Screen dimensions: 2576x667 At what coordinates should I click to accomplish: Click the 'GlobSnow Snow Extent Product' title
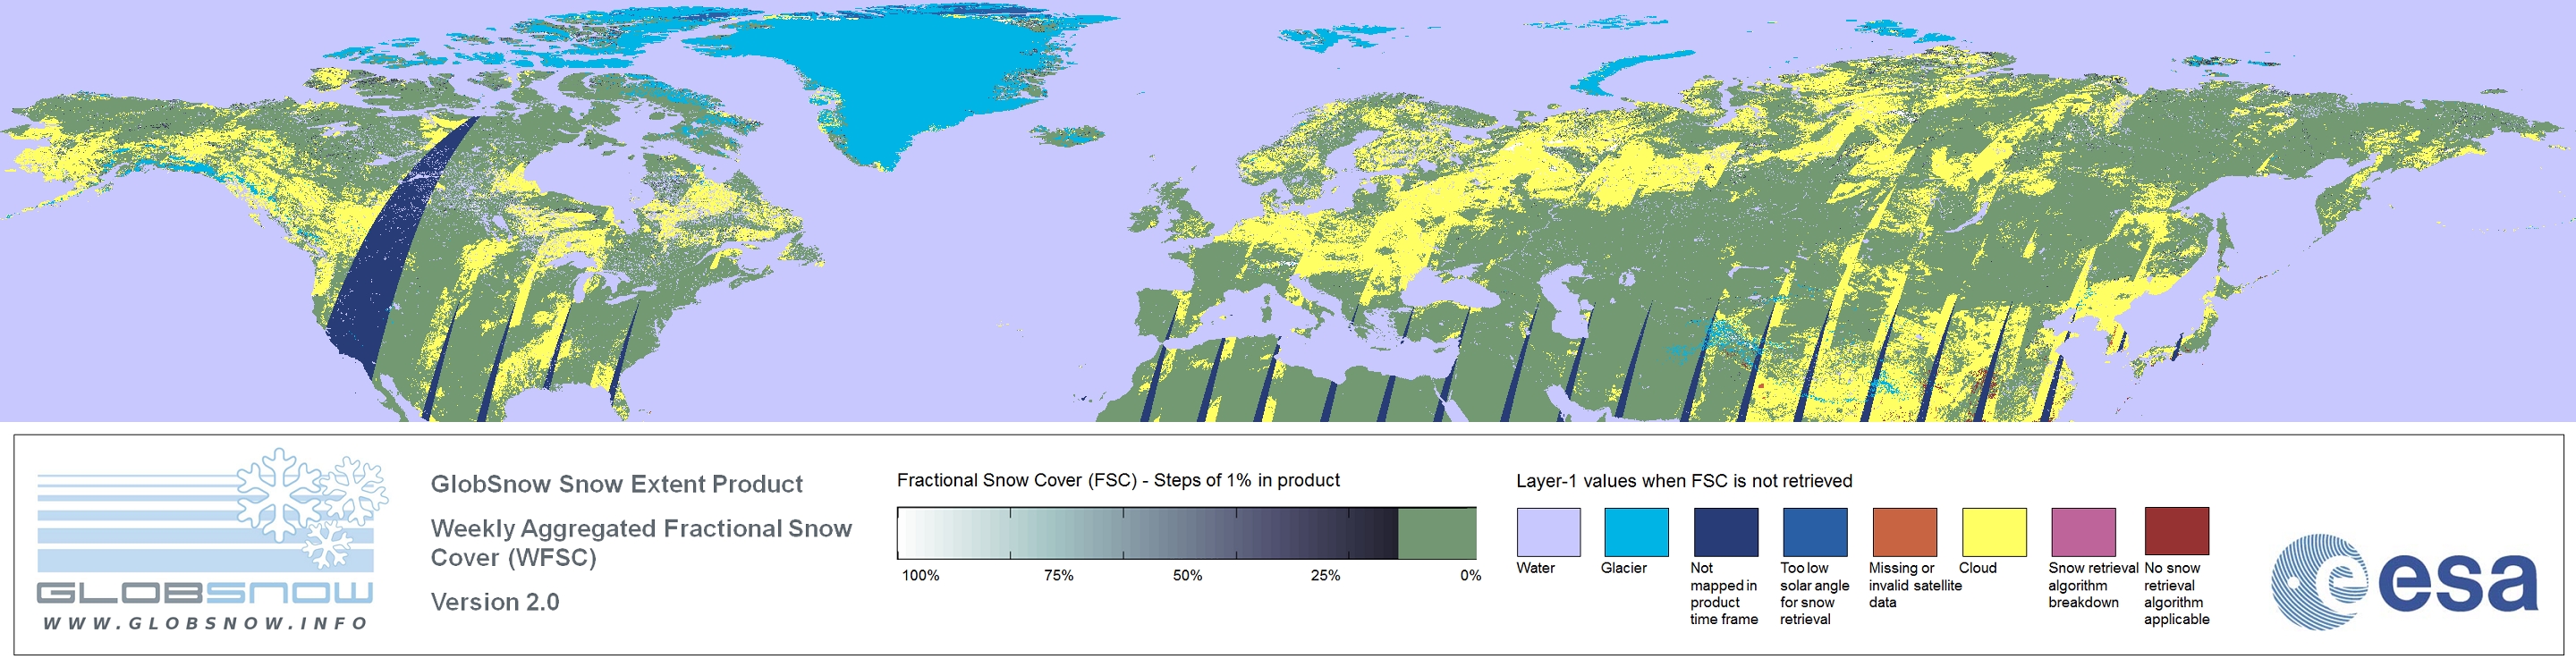tap(617, 484)
